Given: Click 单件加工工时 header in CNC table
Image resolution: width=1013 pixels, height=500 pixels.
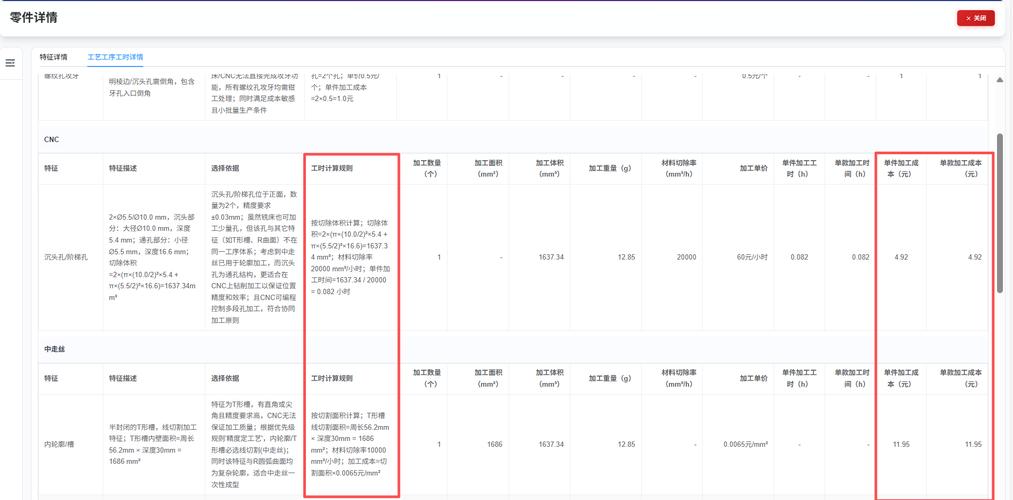Looking at the screenshot, I should coord(799,168).
